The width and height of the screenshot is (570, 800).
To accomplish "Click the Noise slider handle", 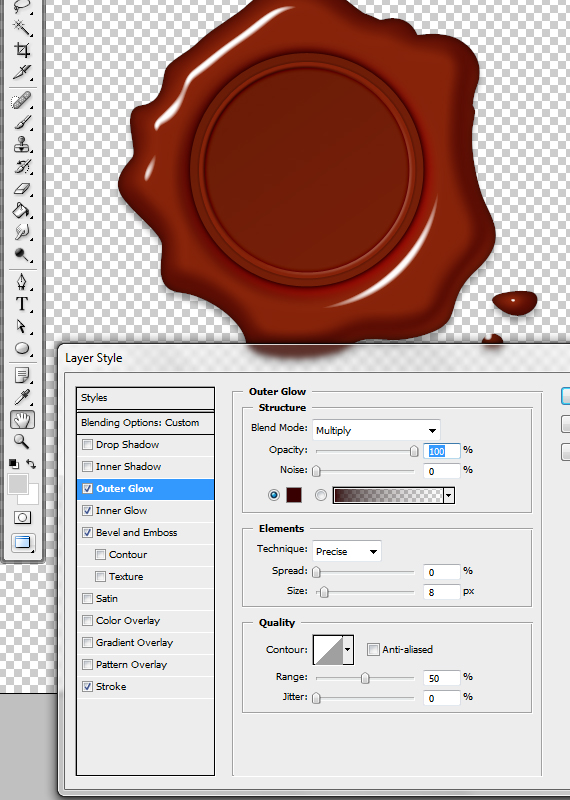I will [x=316, y=470].
